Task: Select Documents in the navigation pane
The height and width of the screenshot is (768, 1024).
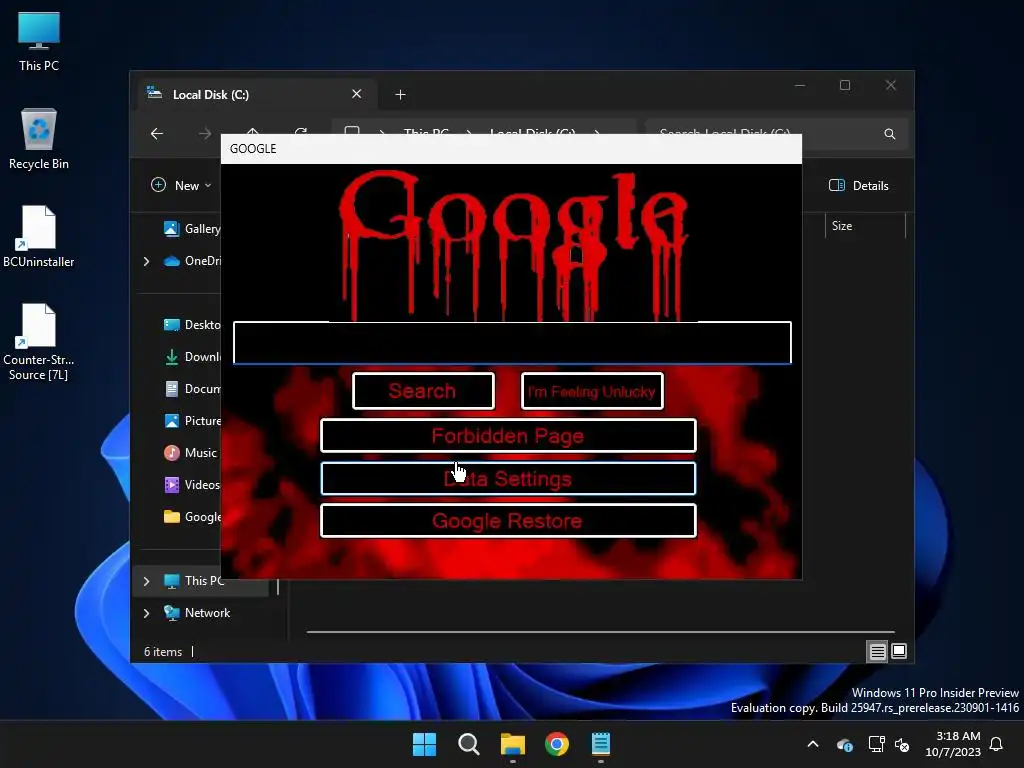Action: pos(191,389)
